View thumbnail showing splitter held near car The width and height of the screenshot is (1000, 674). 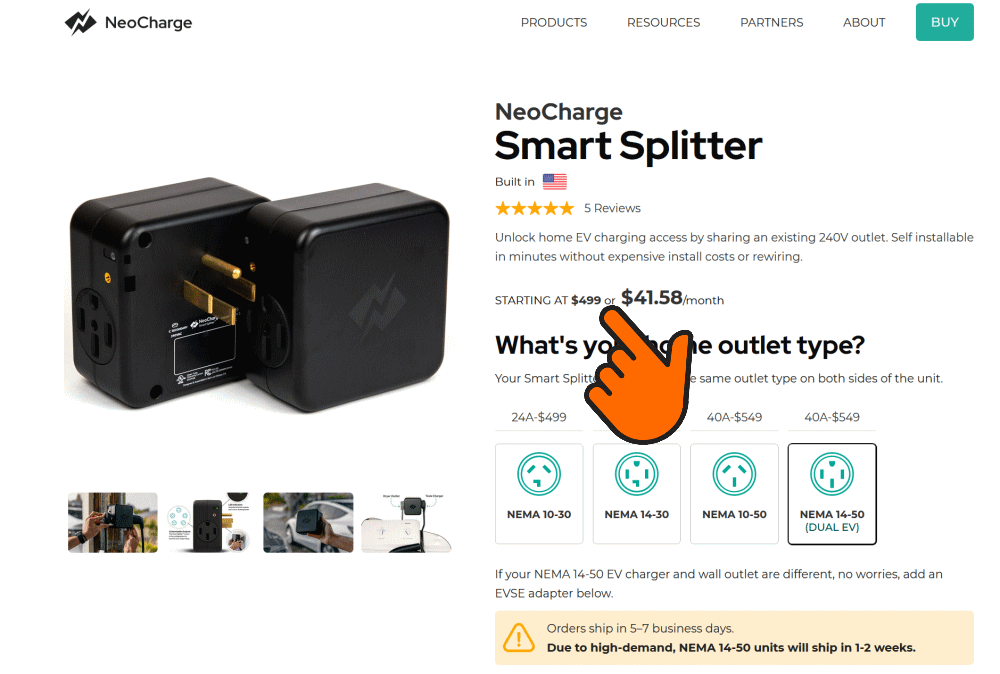pos(308,522)
